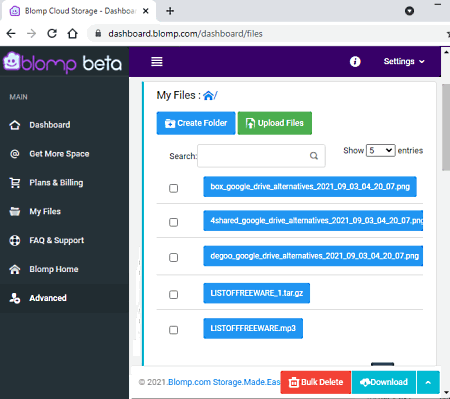Open 4shared_google_drive_alternatives png file
450x399 pixels.
click(x=313, y=220)
